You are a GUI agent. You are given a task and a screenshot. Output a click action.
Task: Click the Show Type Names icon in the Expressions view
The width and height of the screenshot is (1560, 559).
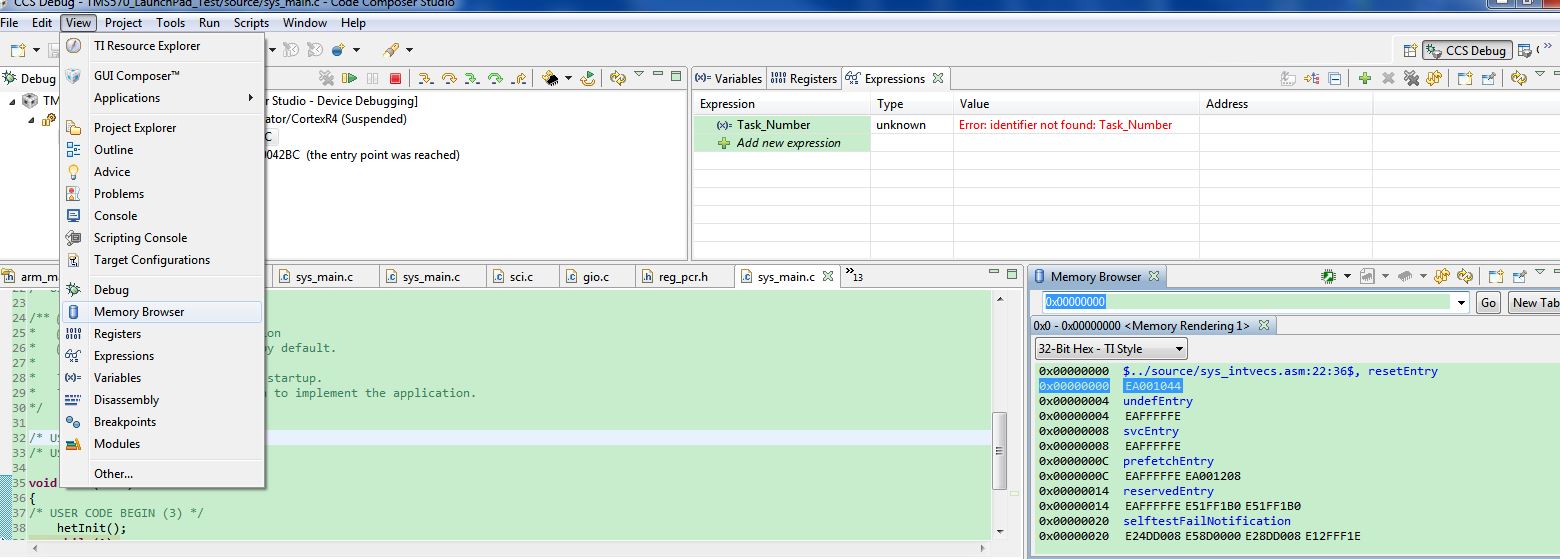(1290, 78)
